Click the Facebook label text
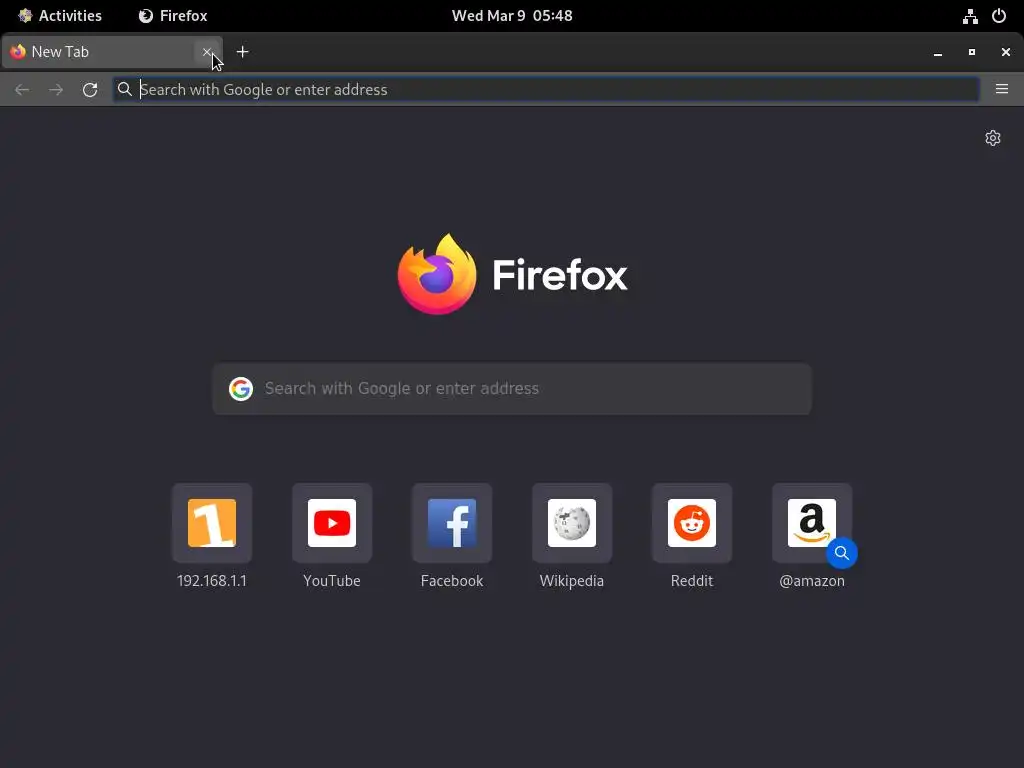Screen dimensions: 1024x768 click(452, 581)
